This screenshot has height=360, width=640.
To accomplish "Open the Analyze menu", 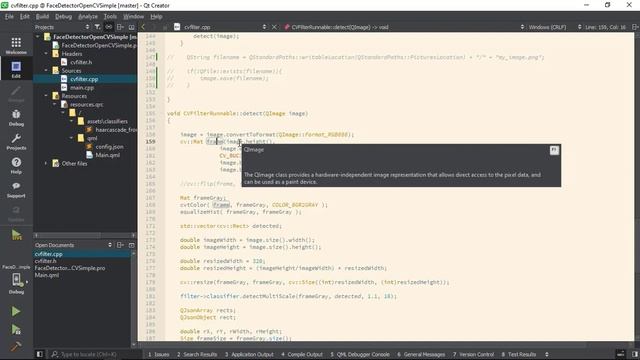I will 88,16.
